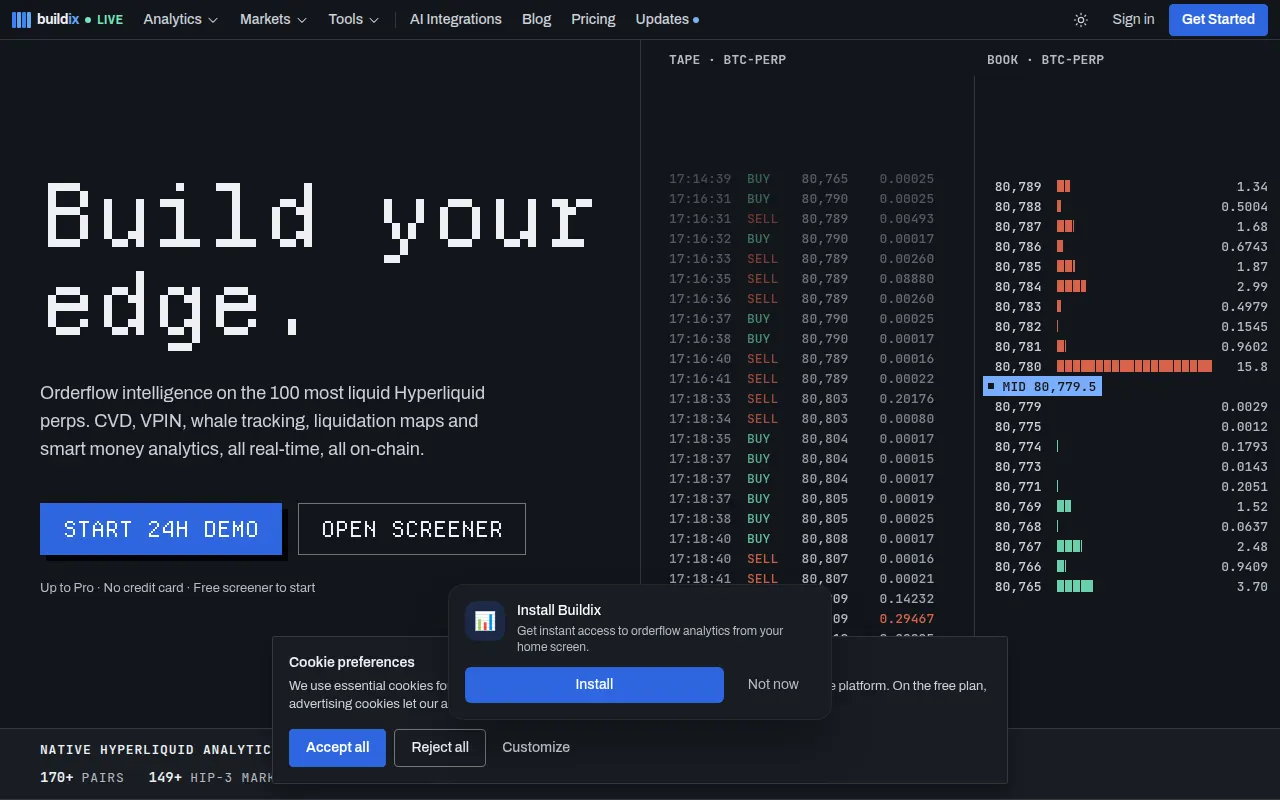
Task: Click the 17:14:39 BUY 80,765 trade row
Action: [801, 179]
